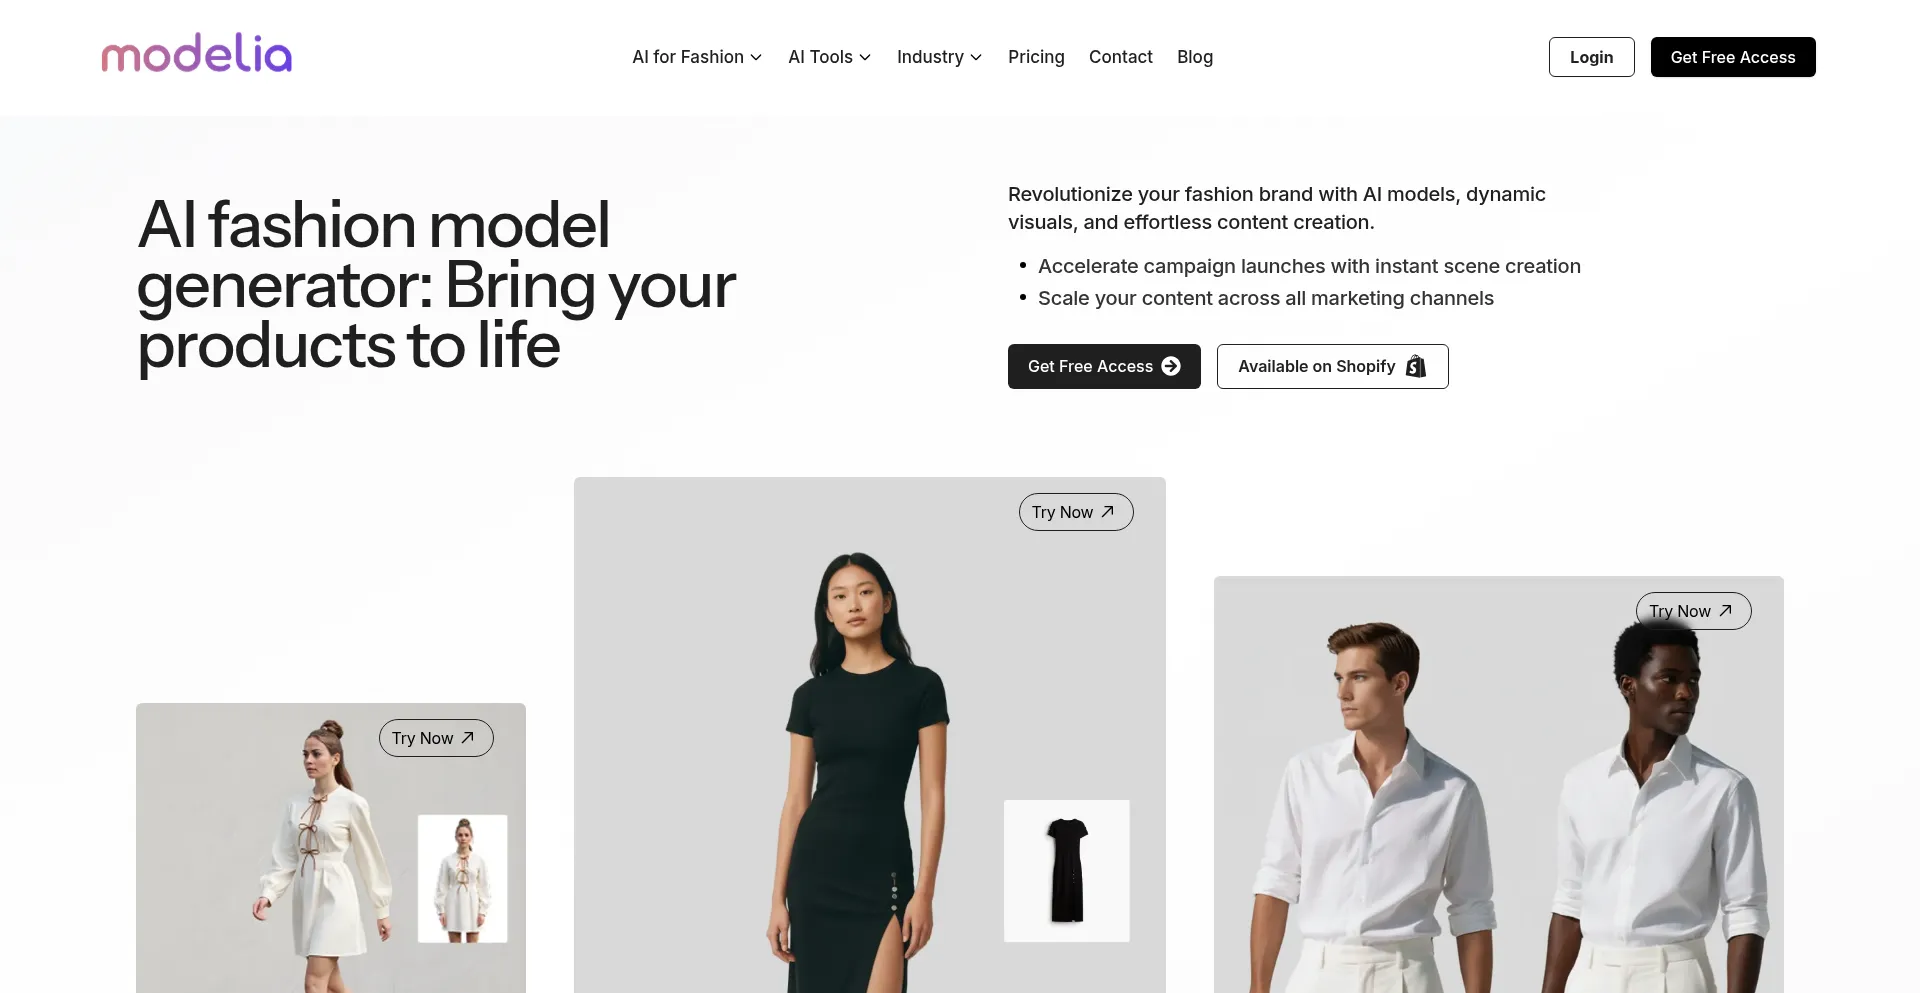Image resolution: width=1920 pixels, height=993 pixels.
Task: Expand the AI for Fashion chevron
Action: pos(756,58)
